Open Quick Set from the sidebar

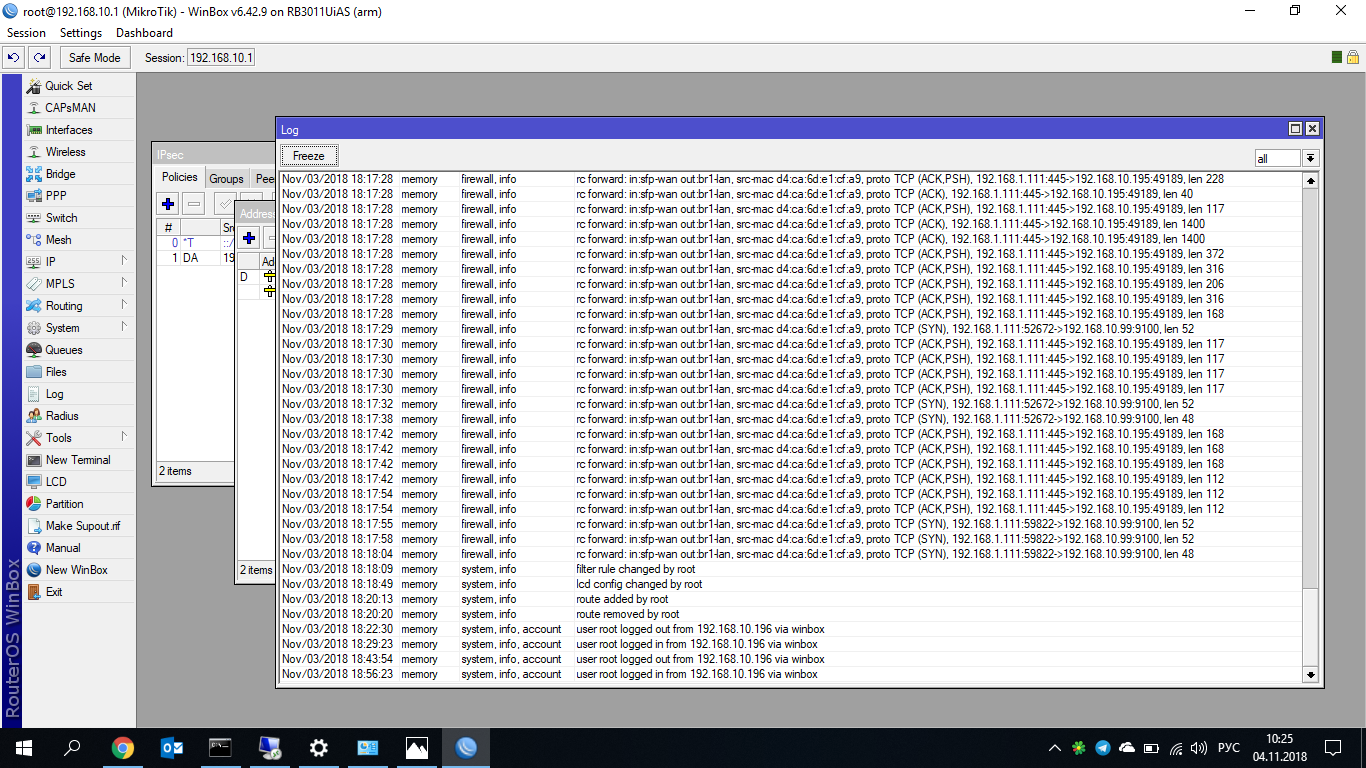79,86
